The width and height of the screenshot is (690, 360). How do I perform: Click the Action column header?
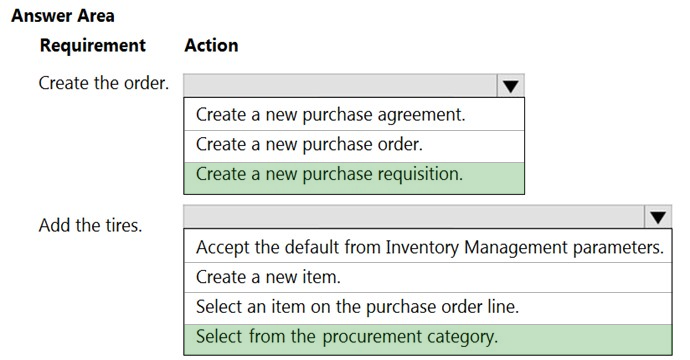pos(211,45)
